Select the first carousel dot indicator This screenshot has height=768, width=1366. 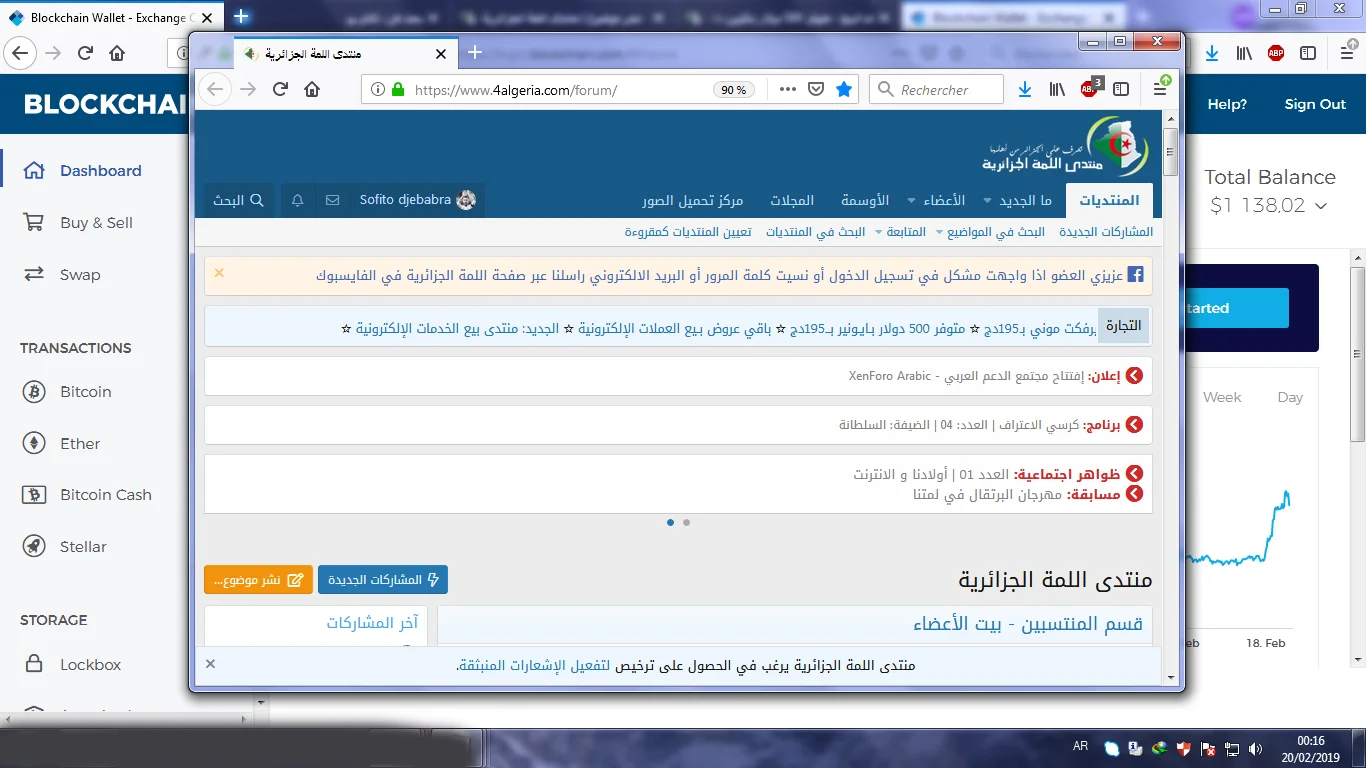point(670,522)
